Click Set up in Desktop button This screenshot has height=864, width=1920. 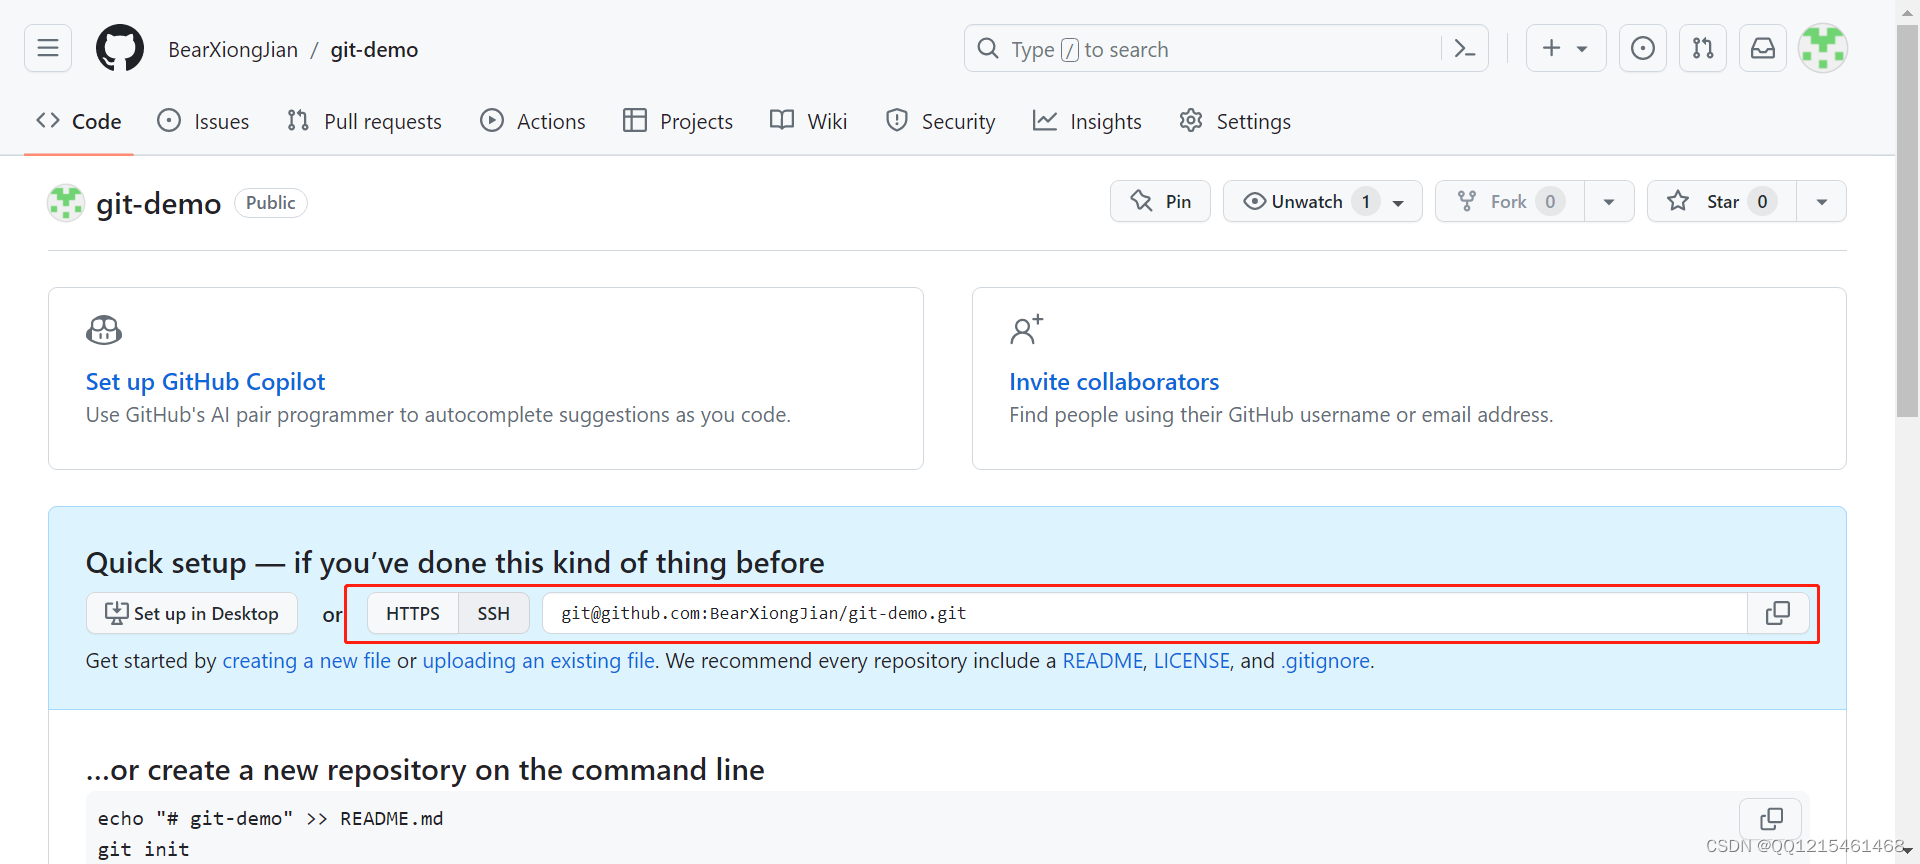192,613
